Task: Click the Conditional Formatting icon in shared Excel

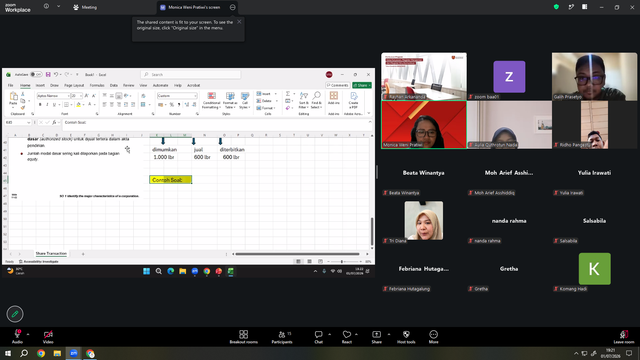Action: pyautogui.click(x=211, y=96)
